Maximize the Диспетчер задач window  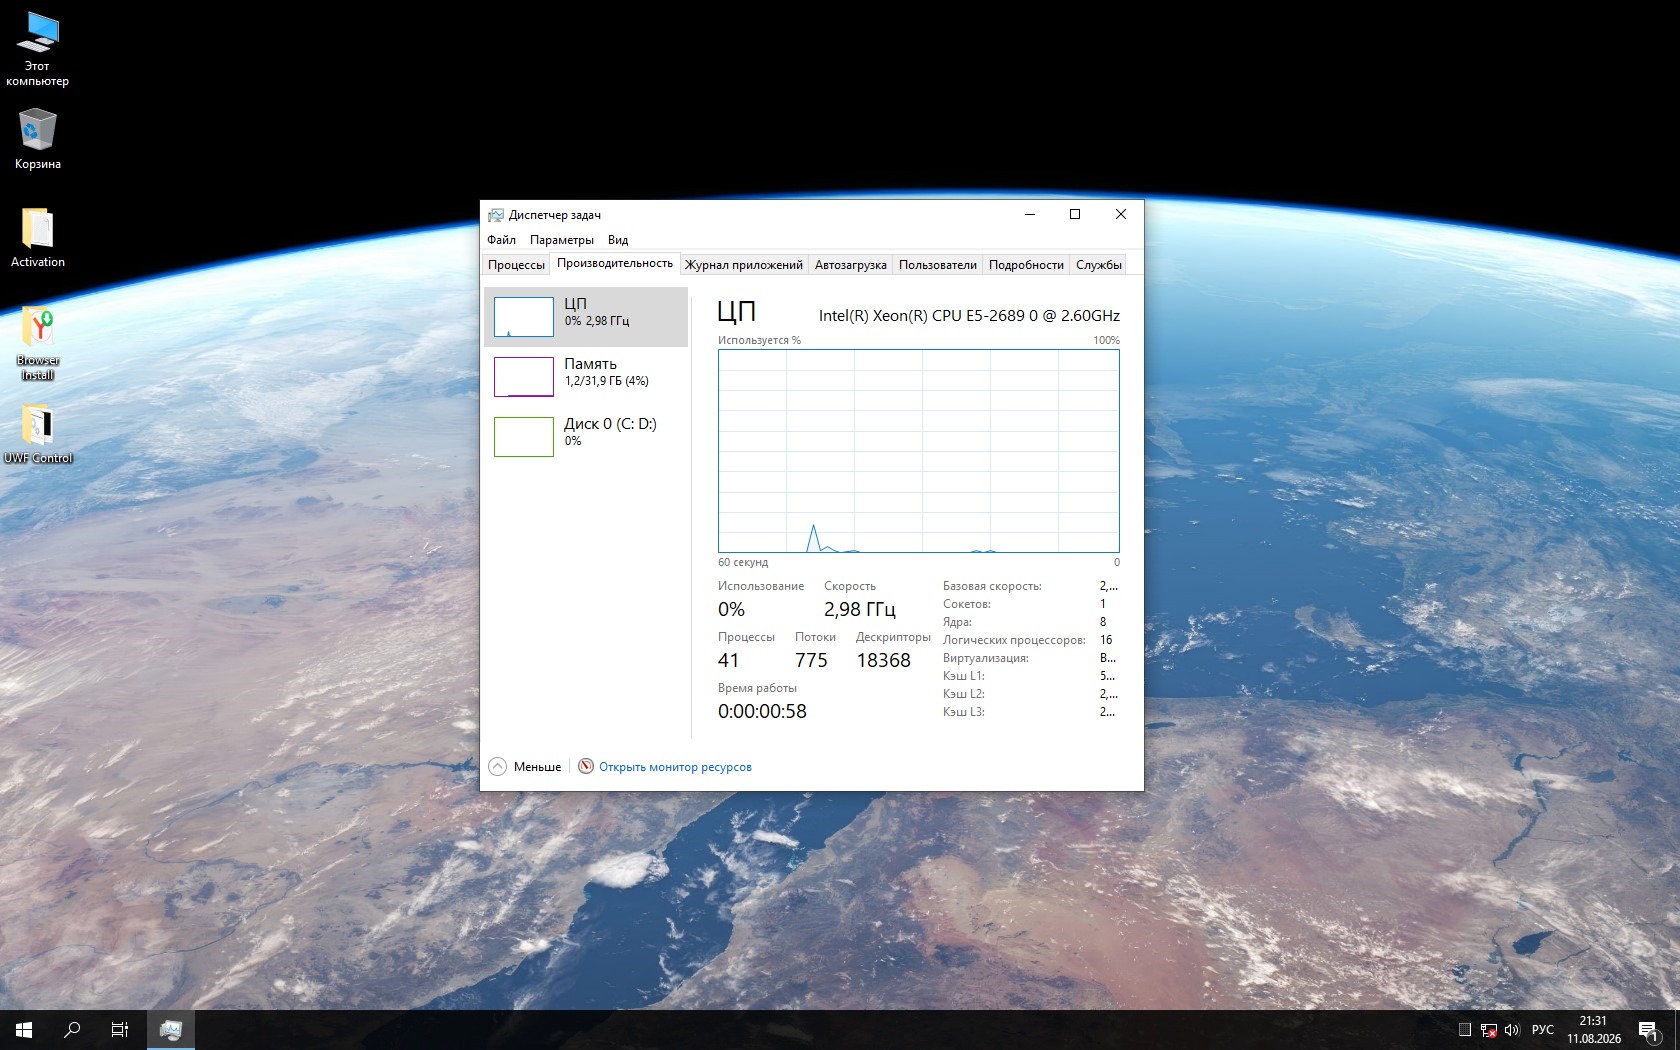[1075, 214]
